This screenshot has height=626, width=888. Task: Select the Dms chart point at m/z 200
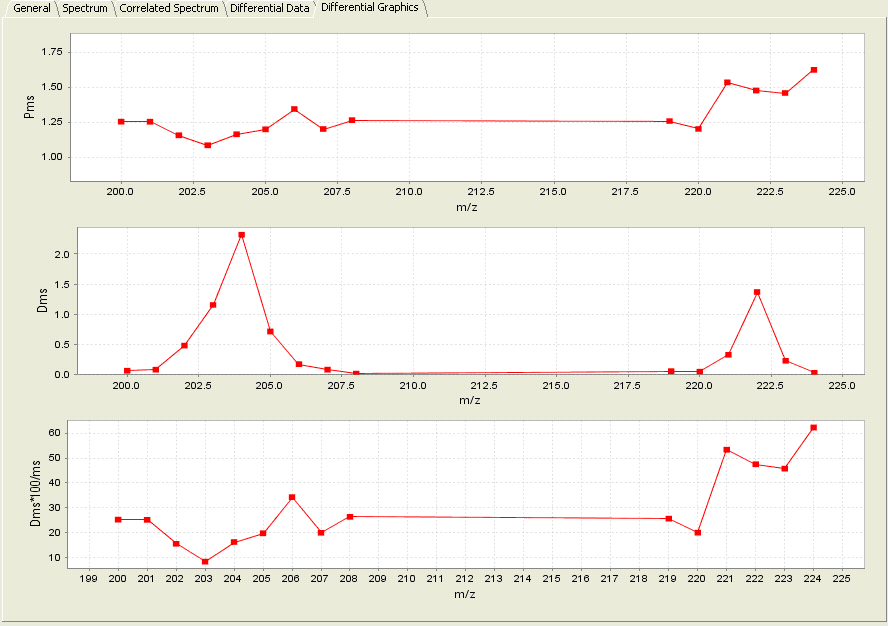point(127,371)
